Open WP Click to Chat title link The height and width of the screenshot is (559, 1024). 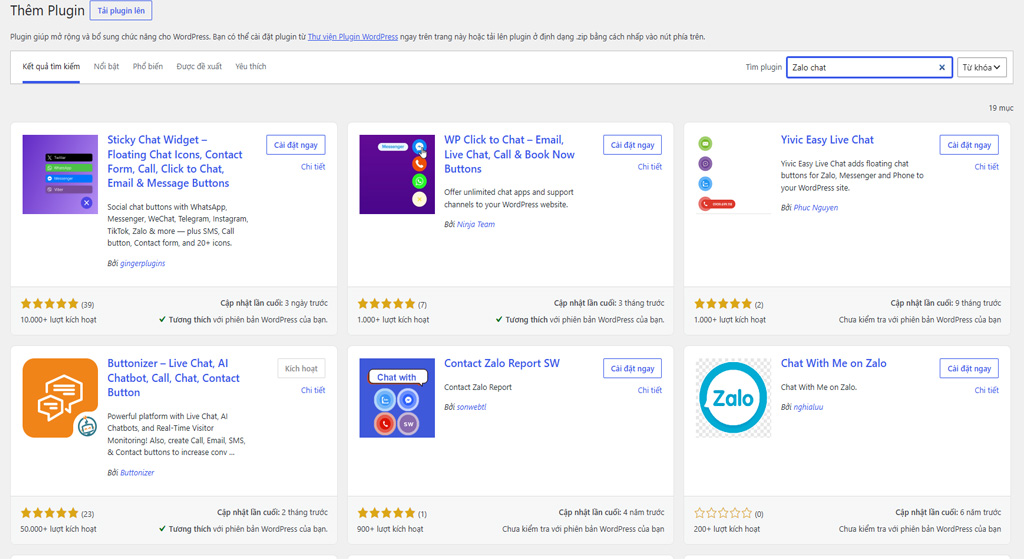pos(509,154)
